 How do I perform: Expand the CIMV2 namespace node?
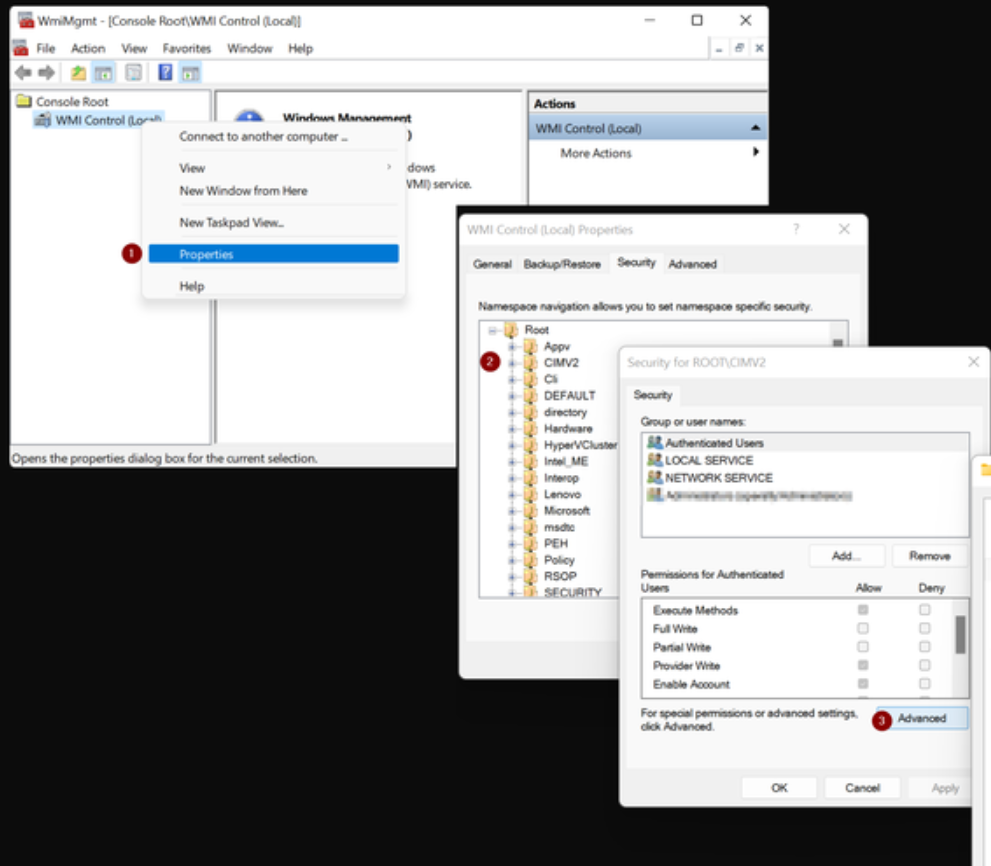coord(512,363)
